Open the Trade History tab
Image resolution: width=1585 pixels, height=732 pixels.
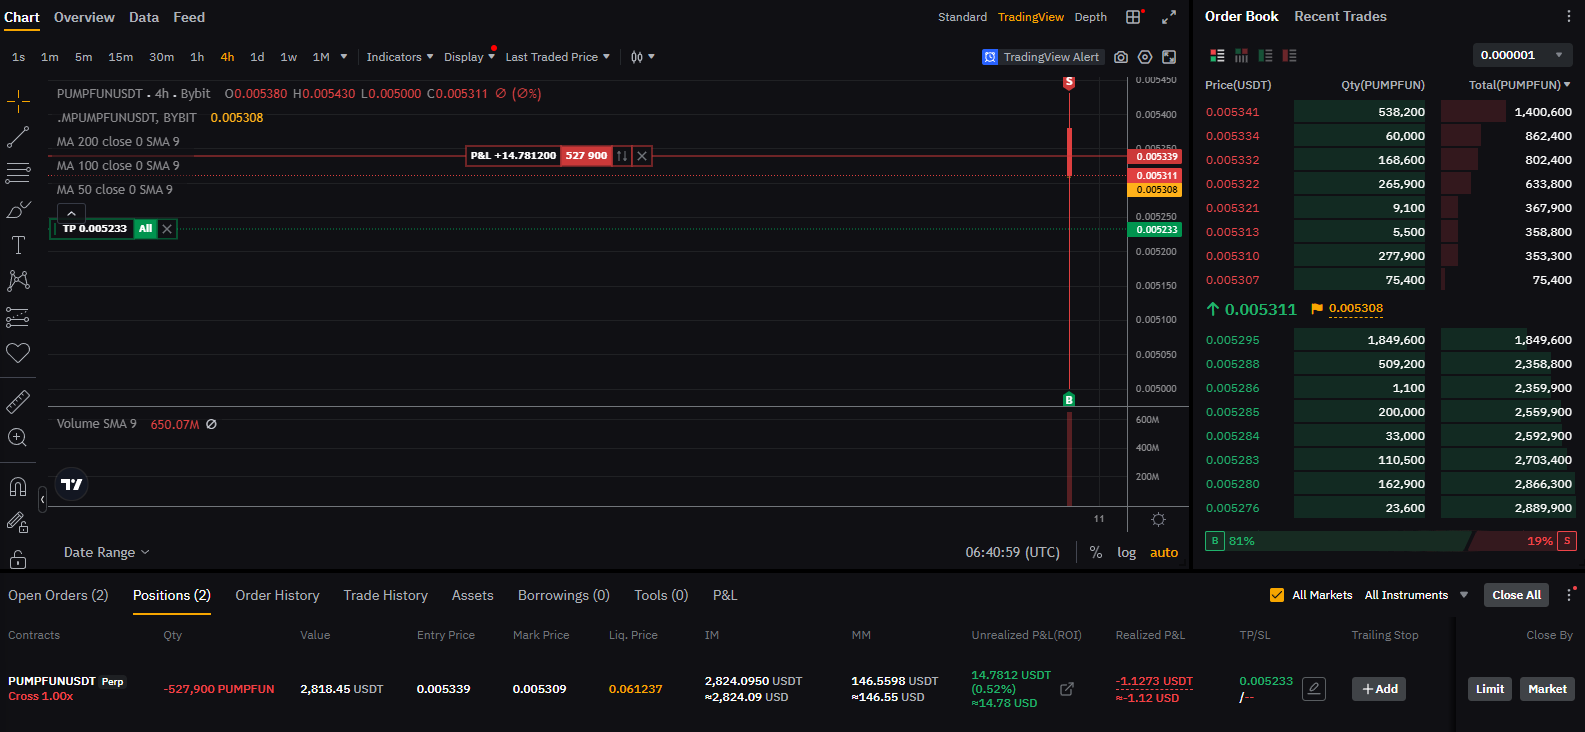(x=385, y=595)
